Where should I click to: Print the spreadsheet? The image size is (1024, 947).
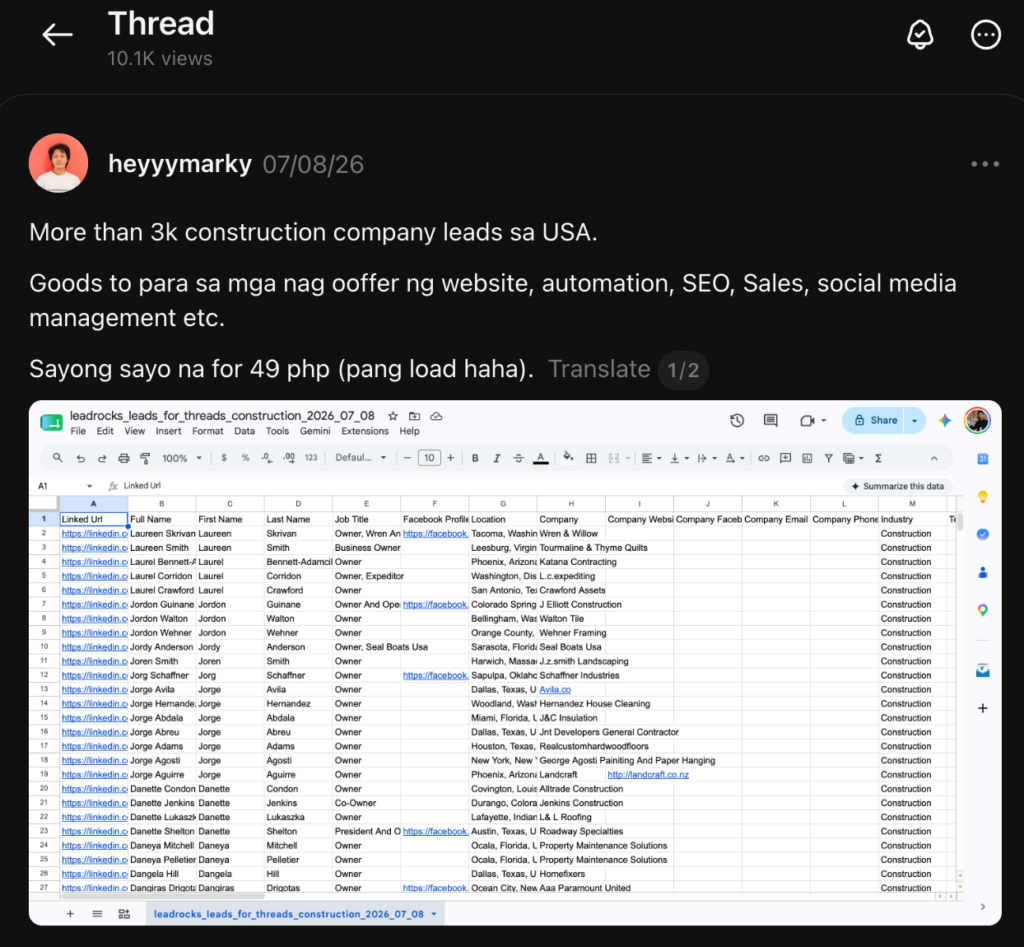[x=123, y=458]
